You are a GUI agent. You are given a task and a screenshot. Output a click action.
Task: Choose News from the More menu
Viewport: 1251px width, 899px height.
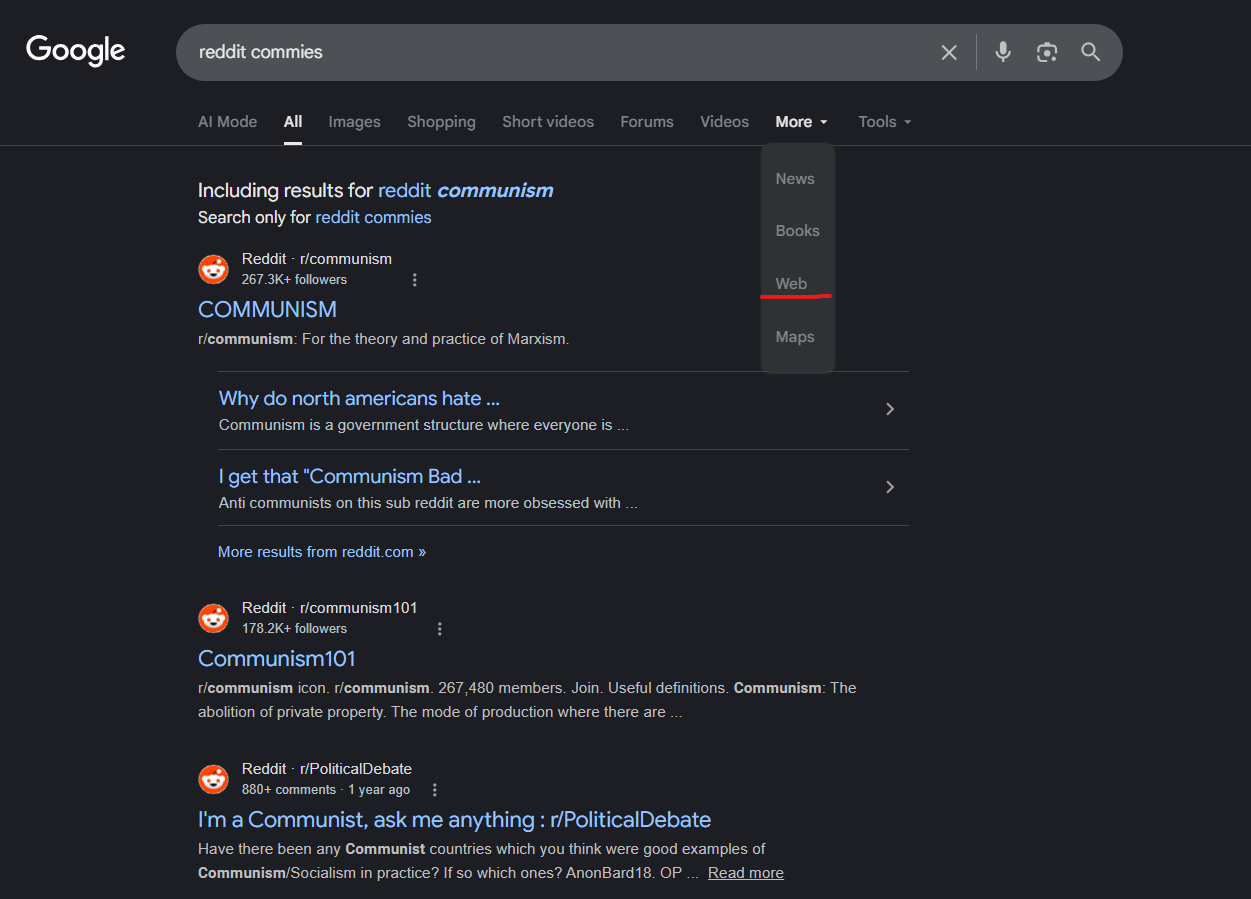[x=797, y=179]
